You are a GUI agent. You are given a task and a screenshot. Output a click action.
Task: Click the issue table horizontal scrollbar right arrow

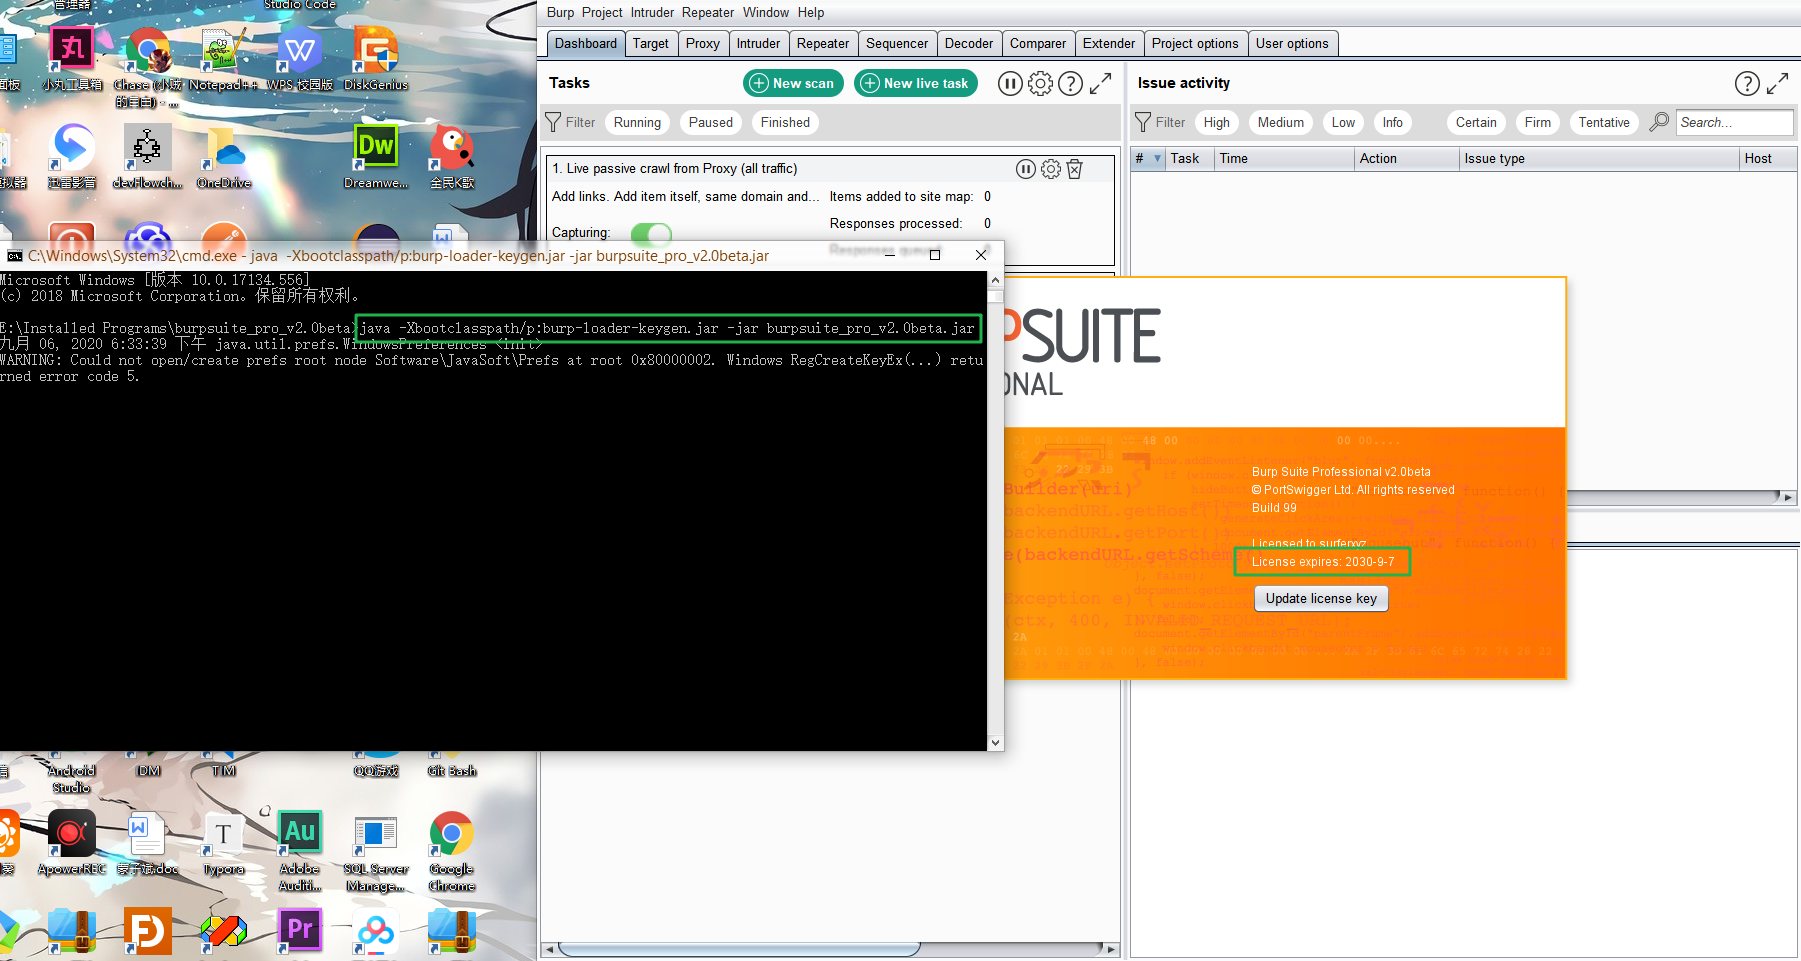pyautogui.click(x=1789, y=497)
